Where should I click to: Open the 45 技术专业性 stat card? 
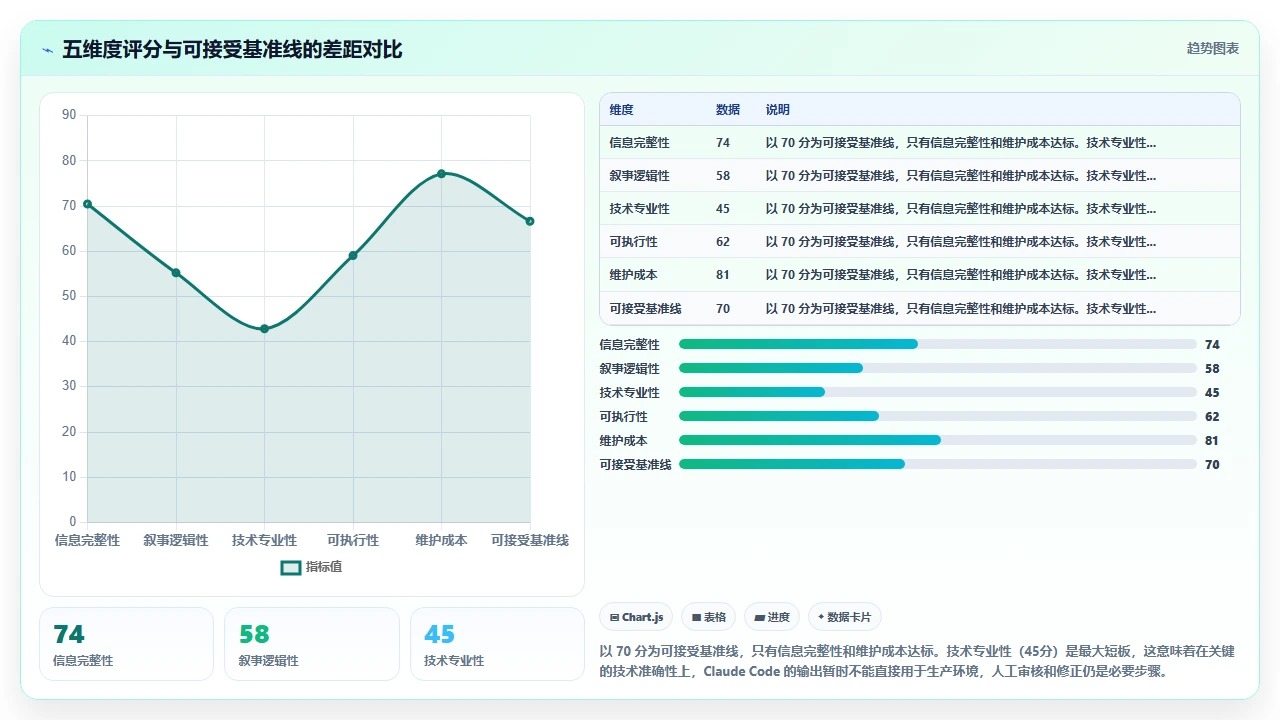pos(497,644)
